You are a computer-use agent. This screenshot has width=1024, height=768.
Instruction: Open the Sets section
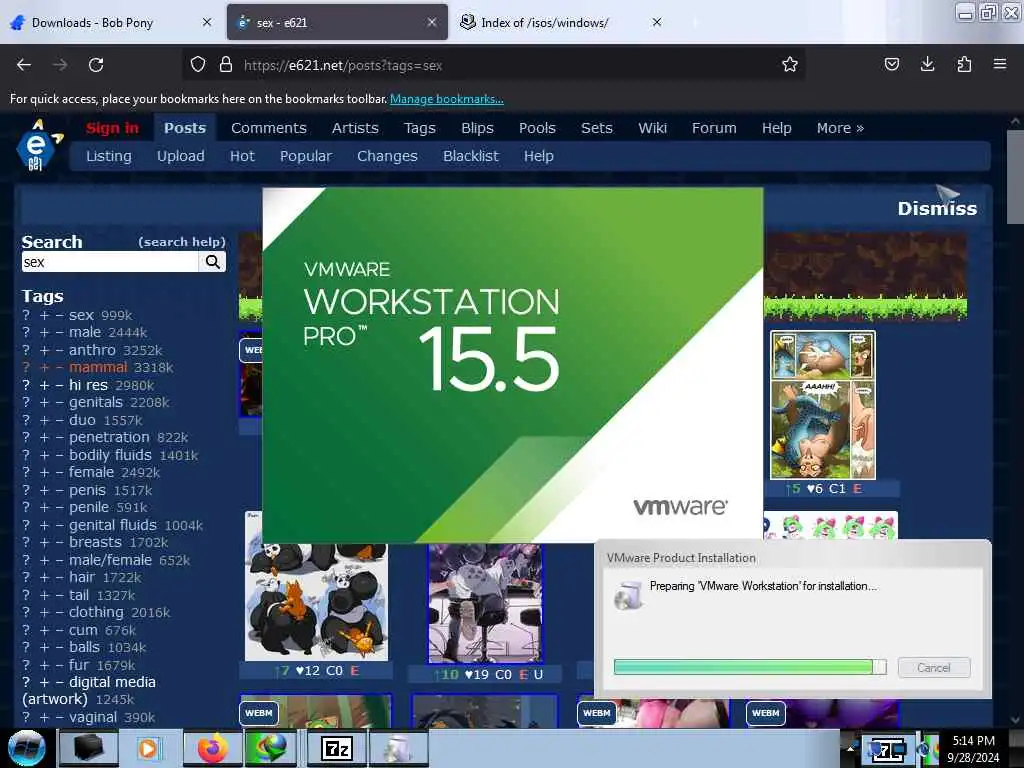coord(597,128)
